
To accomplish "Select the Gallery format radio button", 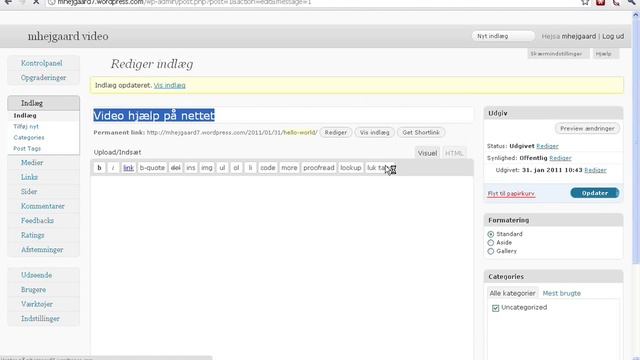I will coord(491,251).
